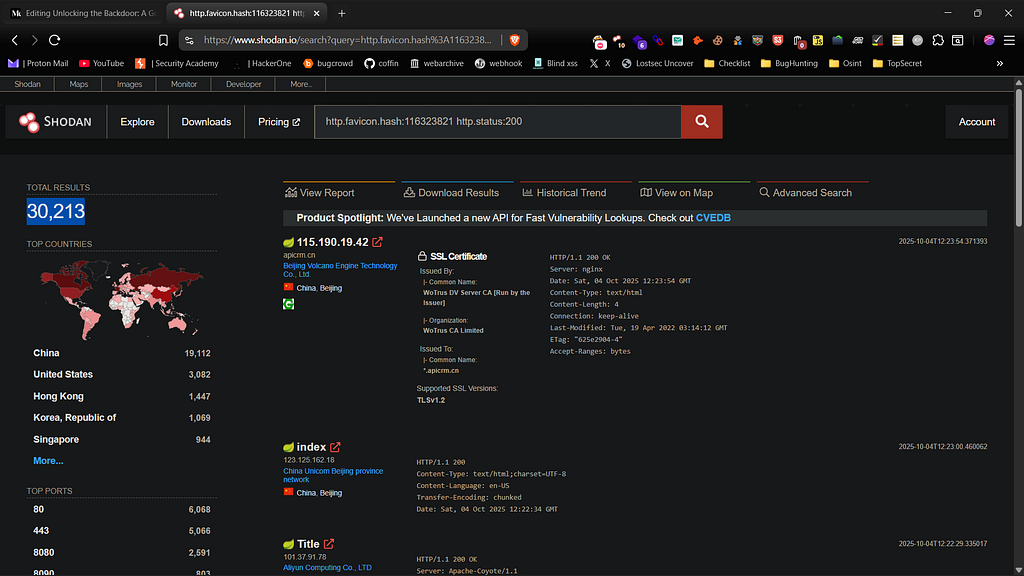
Task: Open the browser Extensions puzzle icon
Action: point(937,40)
